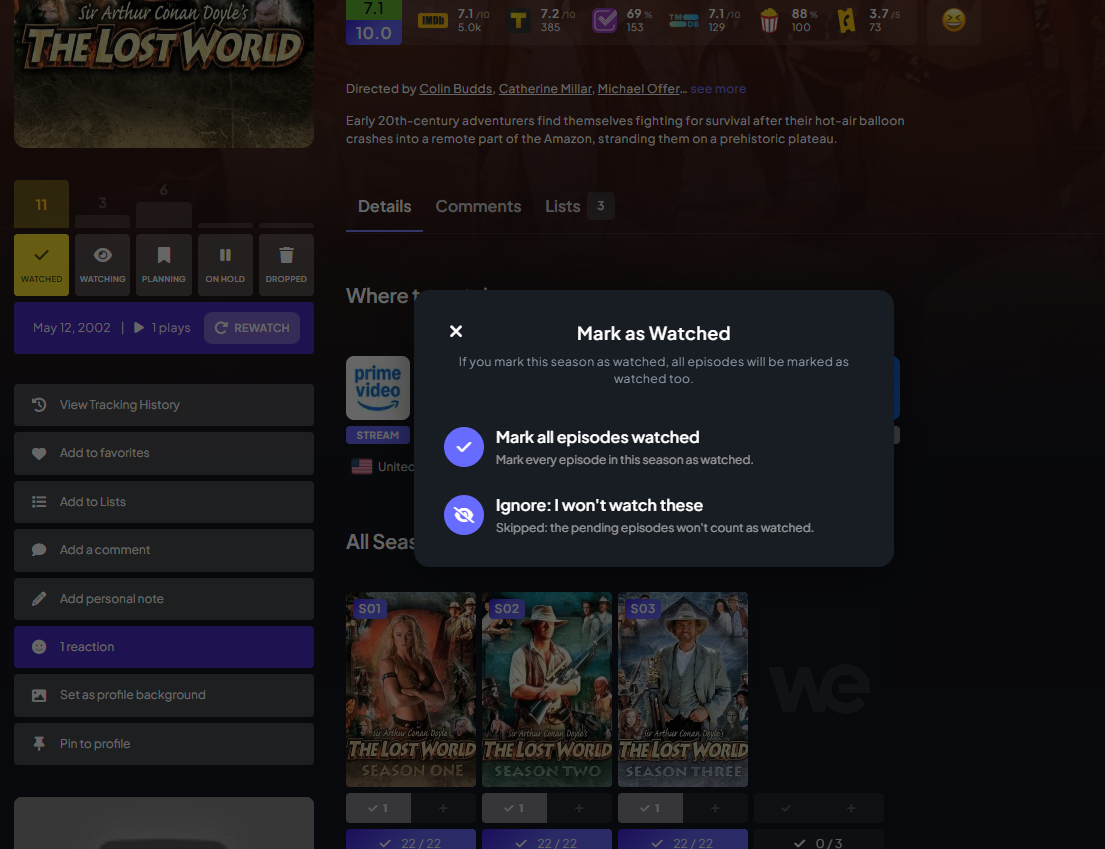This screenshot has width=1105, height=849.
Task: Set status to Watched
Action: 42,265
